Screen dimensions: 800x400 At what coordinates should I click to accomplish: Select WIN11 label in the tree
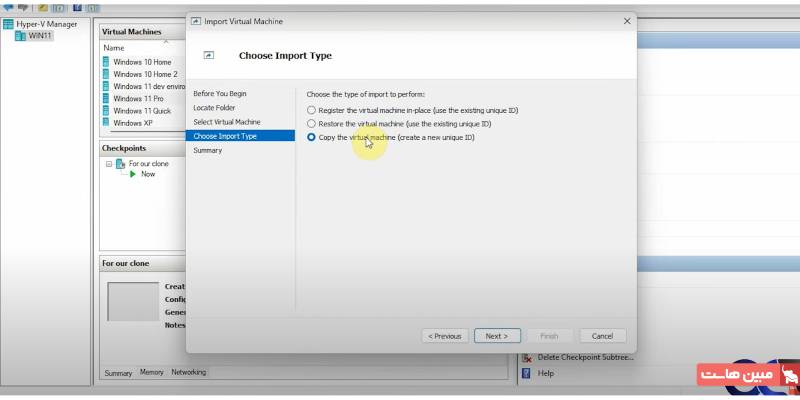click(x=40, y=36)
